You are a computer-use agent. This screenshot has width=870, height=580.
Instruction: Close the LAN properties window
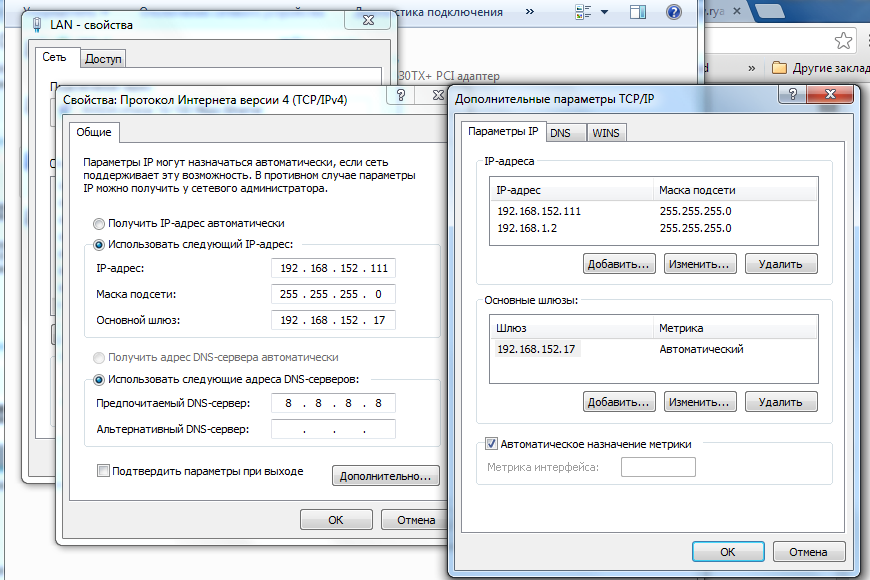pyautogui.click(x=368, y=20)
